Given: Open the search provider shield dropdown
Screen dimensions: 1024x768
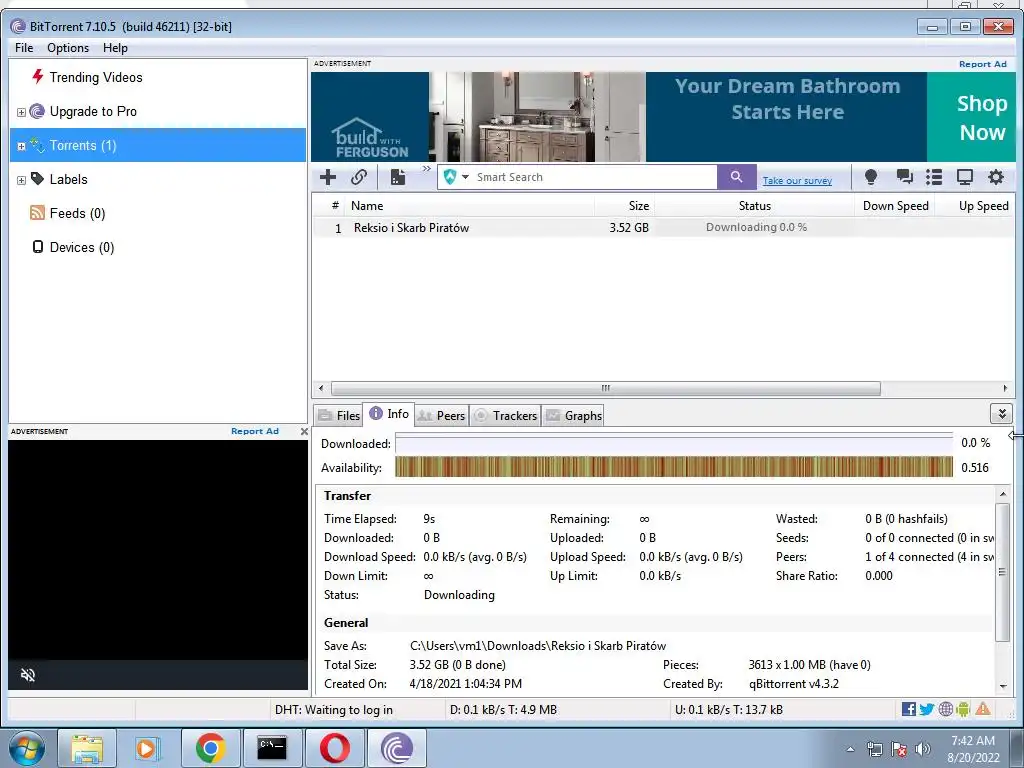Looking at the screenshot, I should 456,177.
